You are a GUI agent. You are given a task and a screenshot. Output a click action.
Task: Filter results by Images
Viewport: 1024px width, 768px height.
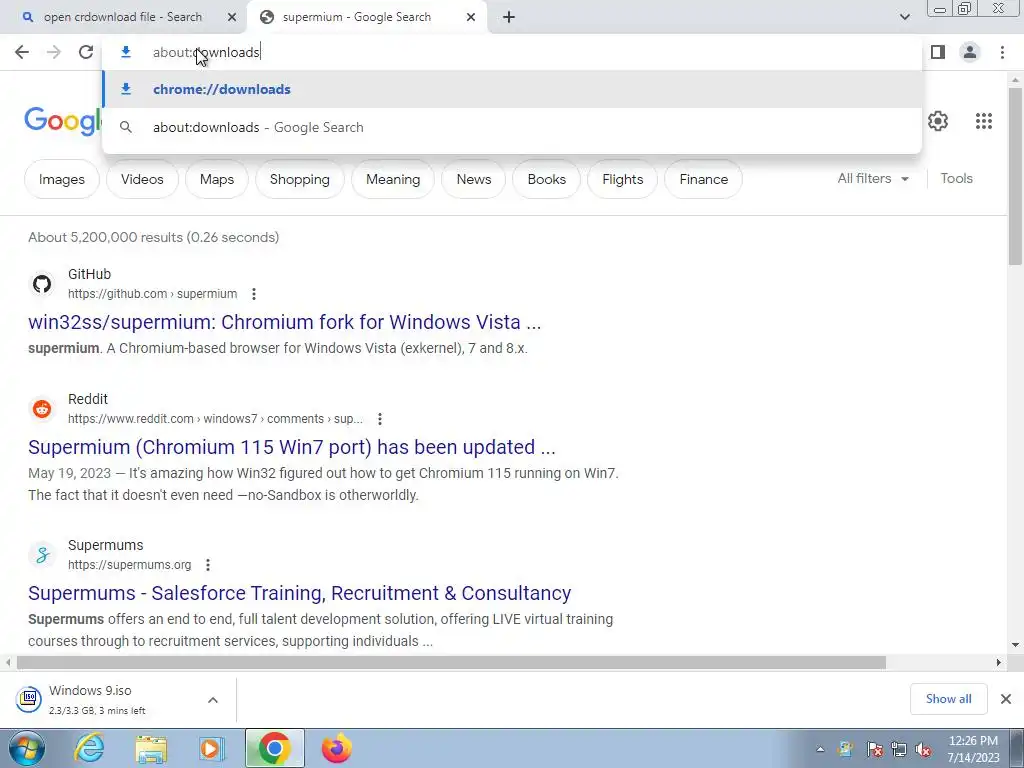62,179
